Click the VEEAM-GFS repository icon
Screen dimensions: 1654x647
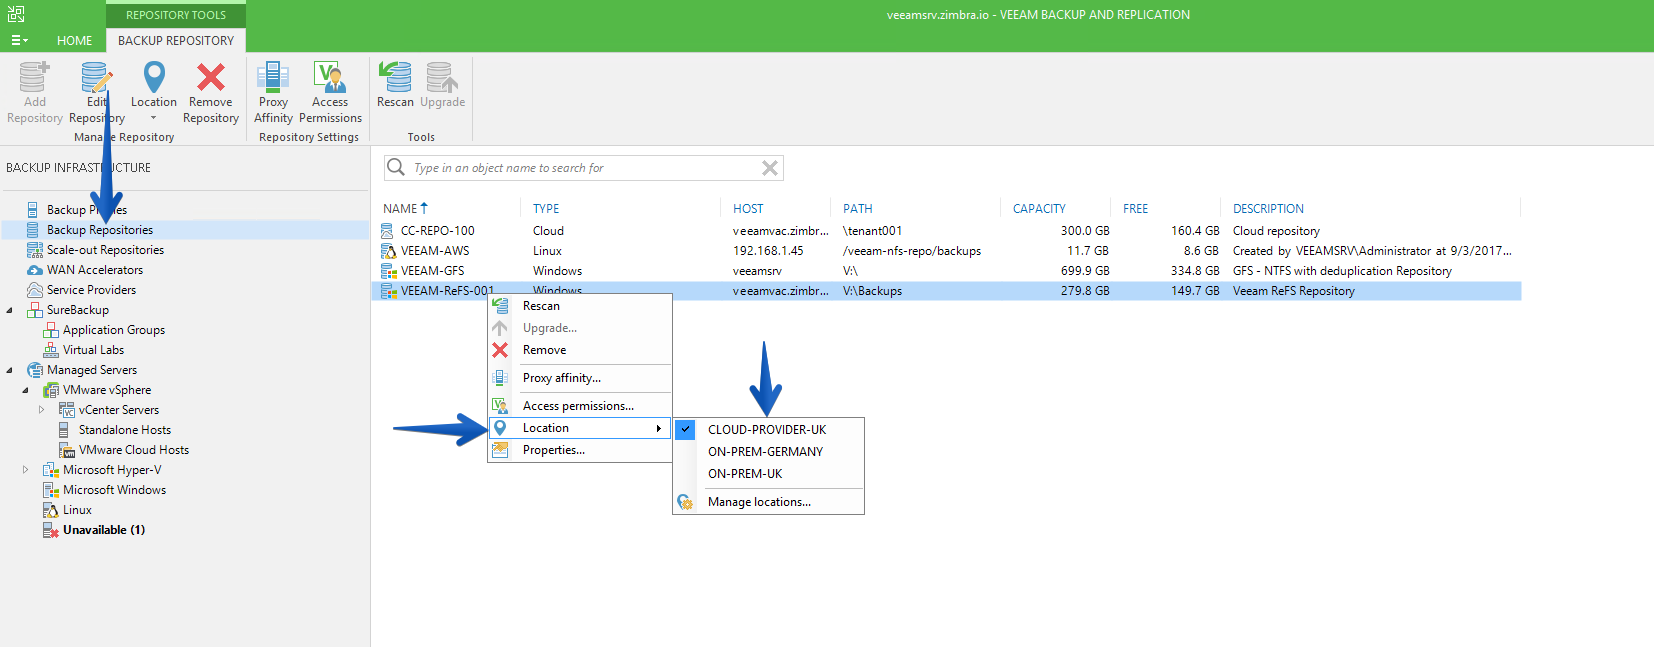tap(388, 271)
